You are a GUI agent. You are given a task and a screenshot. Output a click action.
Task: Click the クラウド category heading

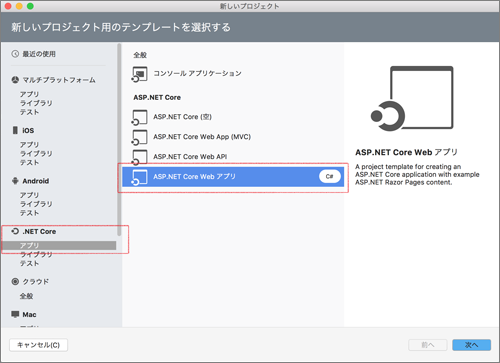(x=36, y=282)
